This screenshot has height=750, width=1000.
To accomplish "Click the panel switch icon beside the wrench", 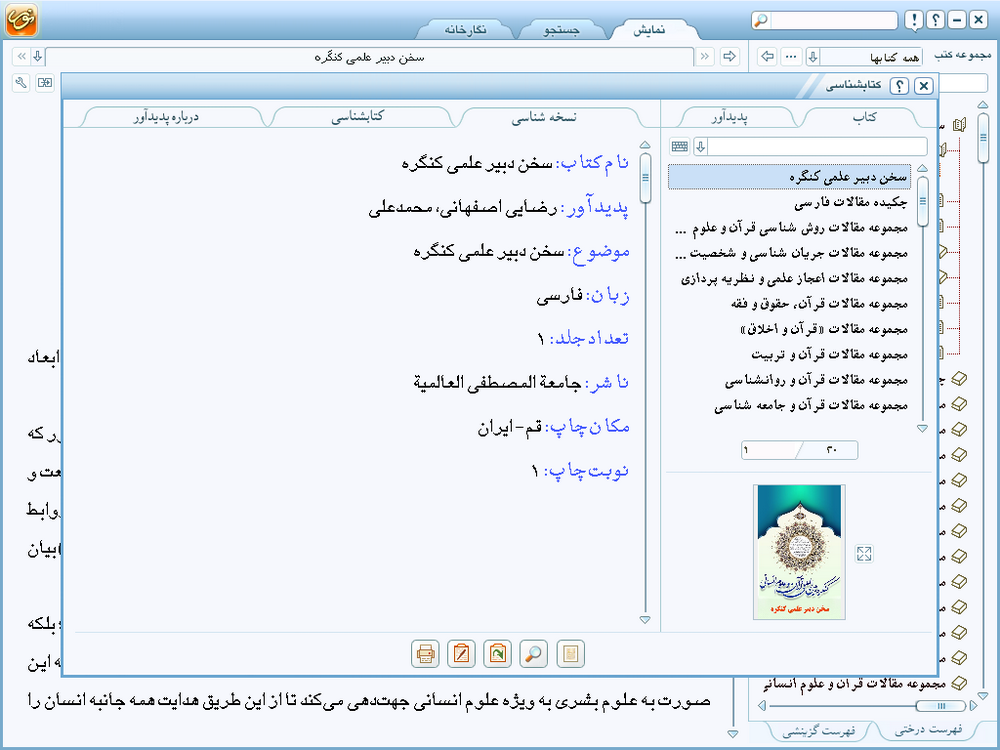I will tap(45, 82).
